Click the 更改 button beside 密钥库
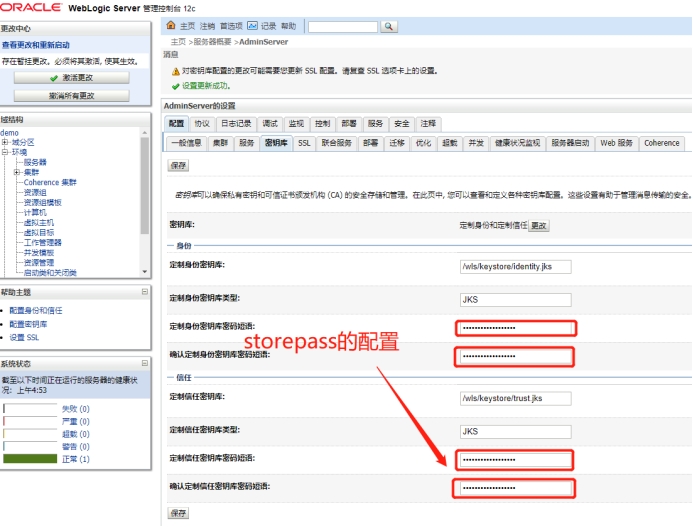 538,225
